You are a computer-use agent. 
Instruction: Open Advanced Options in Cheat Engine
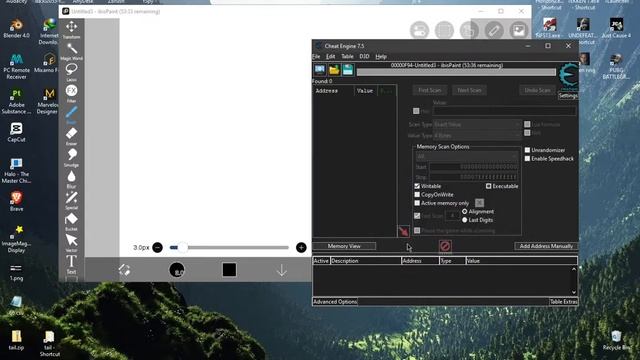[335, 302]
